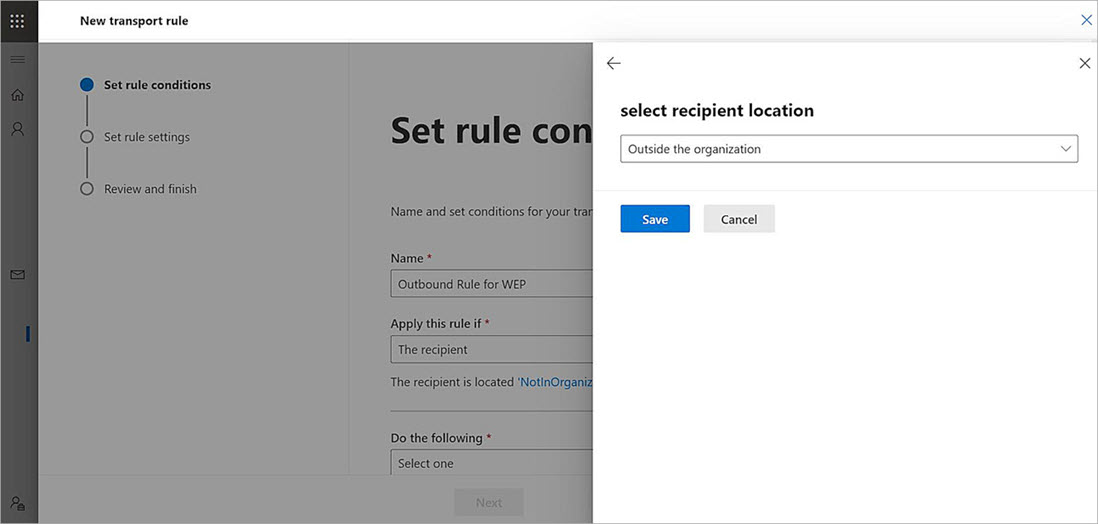The height and width of the screenshot is (524, 1098).
Task: Save the recipient location selection
Action: tap(655, 219)
